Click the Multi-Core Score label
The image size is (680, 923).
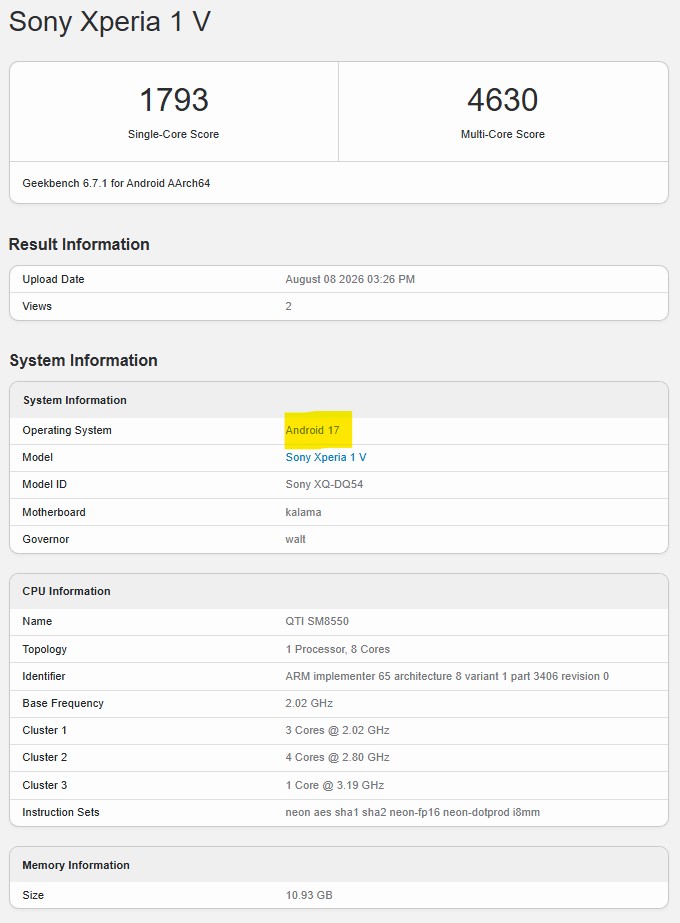[502, 134]
